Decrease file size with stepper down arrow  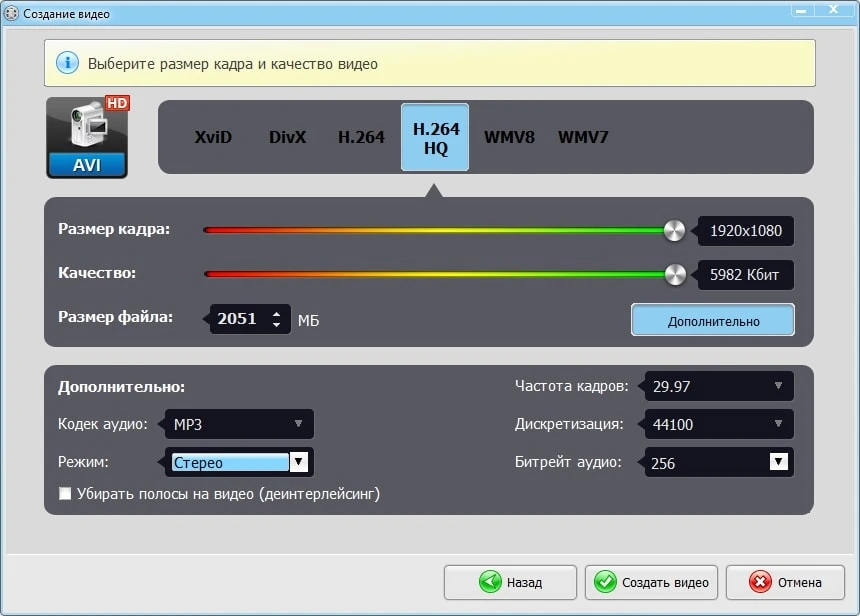pyautogui.click(x=277, y=325)
